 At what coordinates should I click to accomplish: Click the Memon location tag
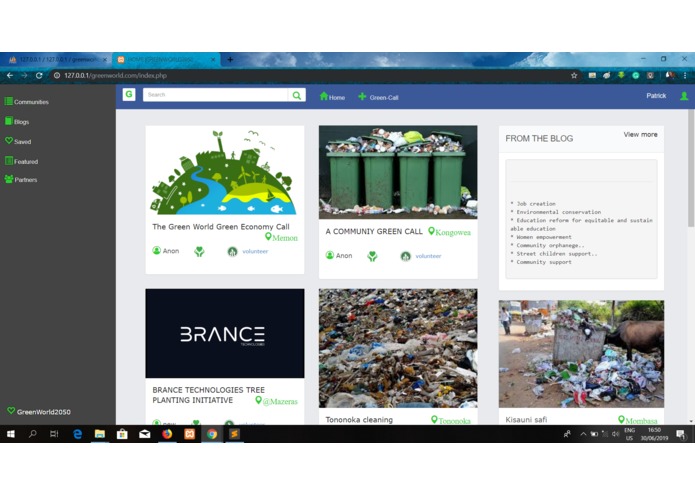[x=281, y=237]
